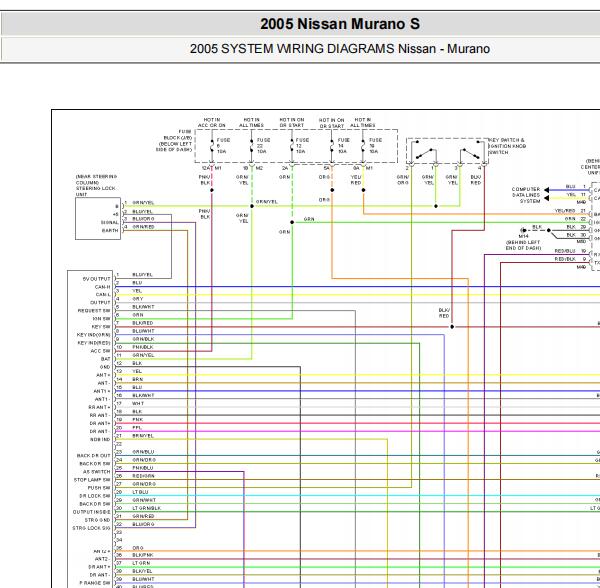Click the 'AS SWITCH' terminal label
The height and width of the screenshot is (588, 600).
point(97,472)
